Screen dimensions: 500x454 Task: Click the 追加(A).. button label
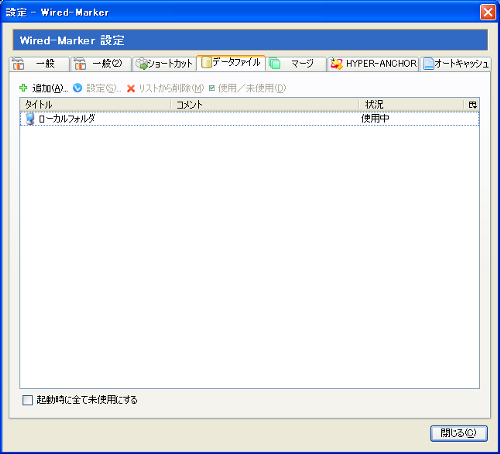(50, 88)
